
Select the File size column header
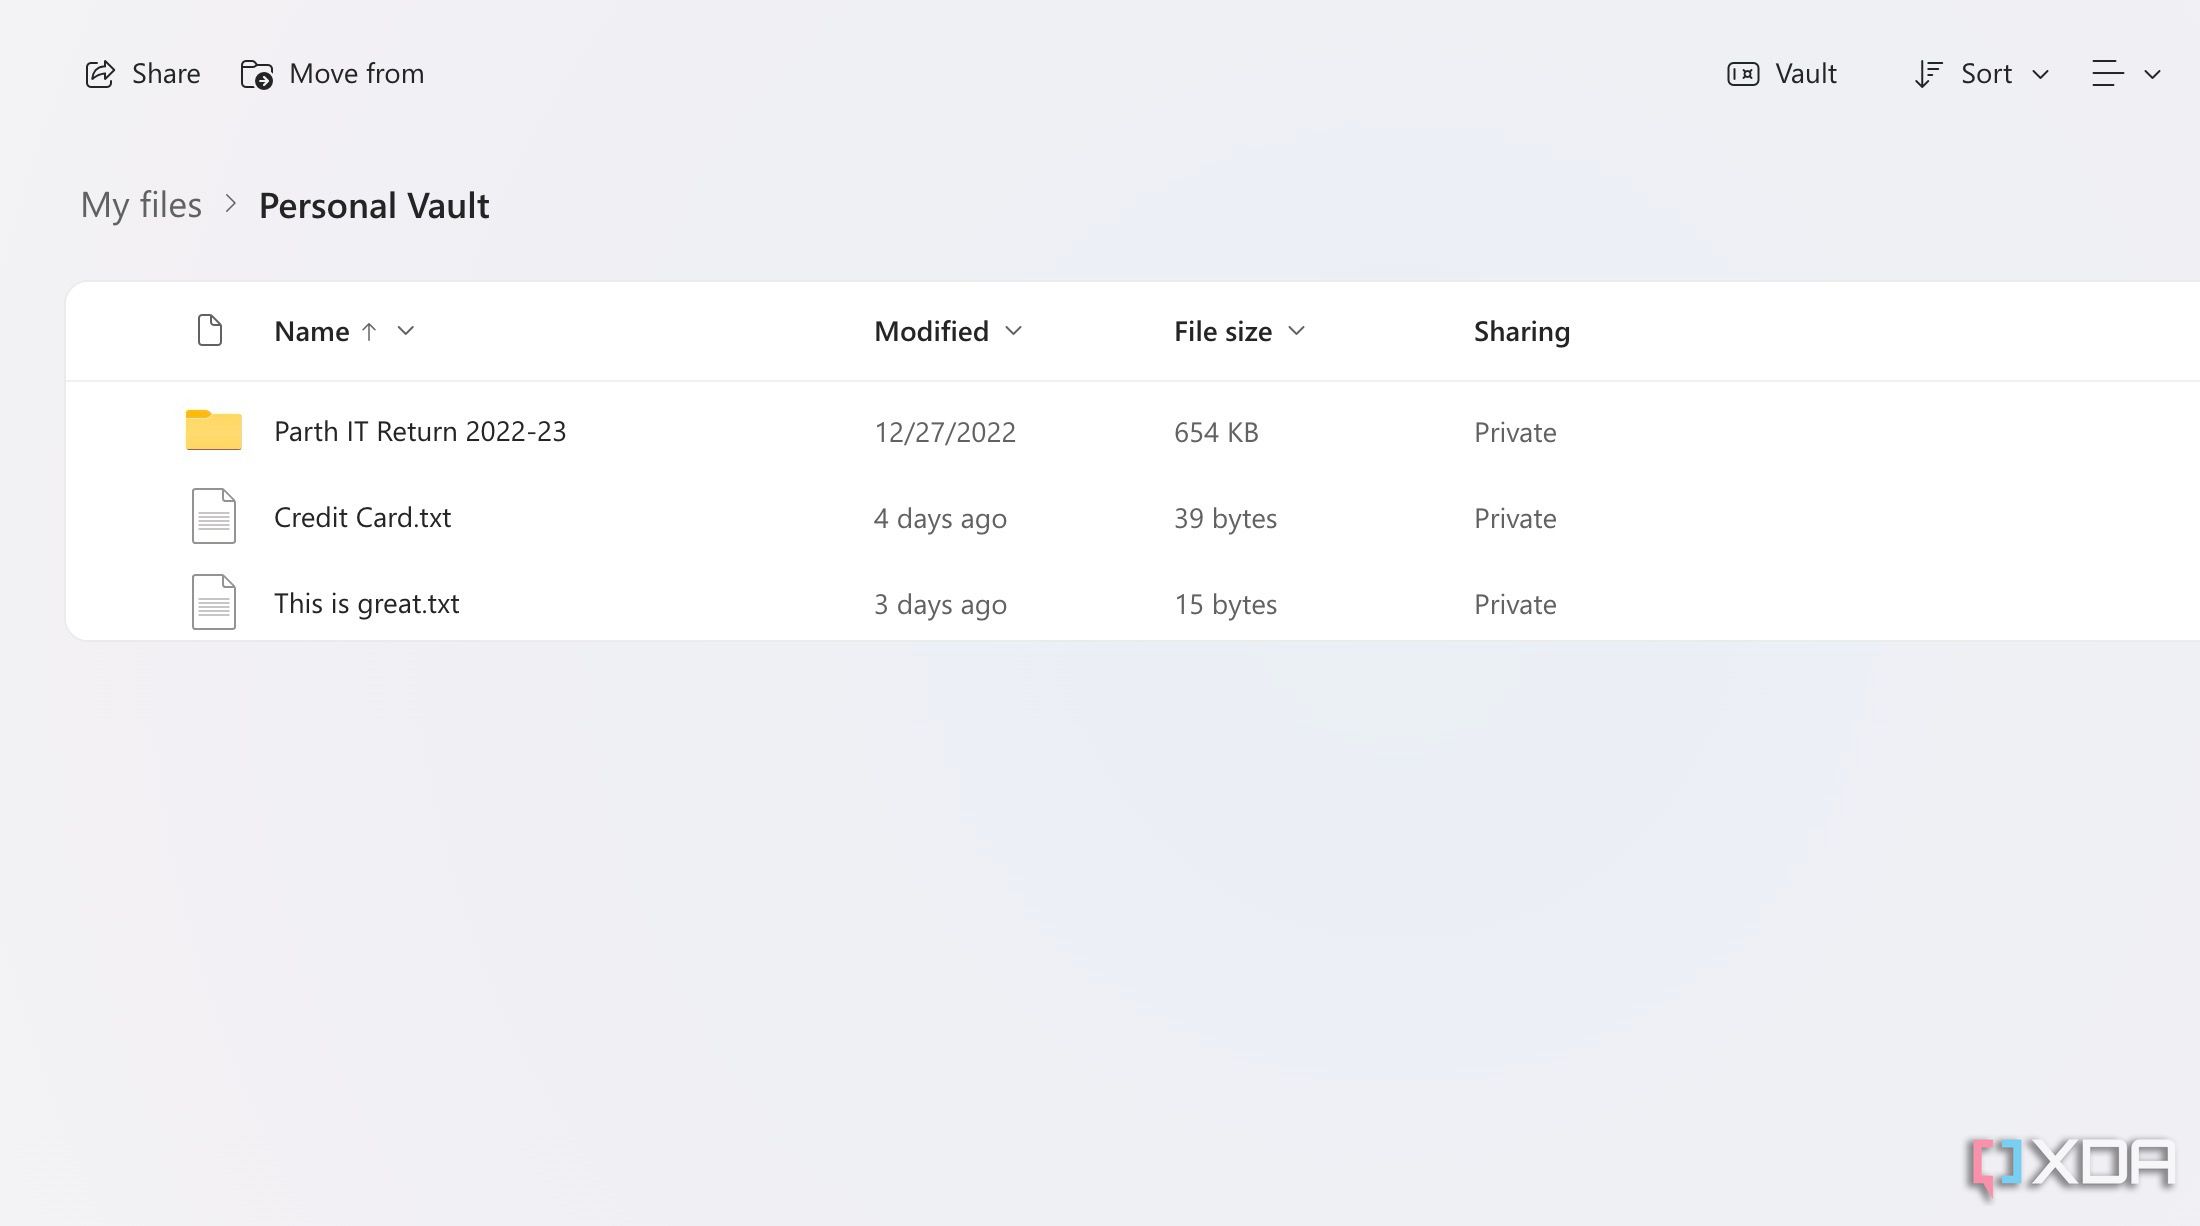[1237, 331]
